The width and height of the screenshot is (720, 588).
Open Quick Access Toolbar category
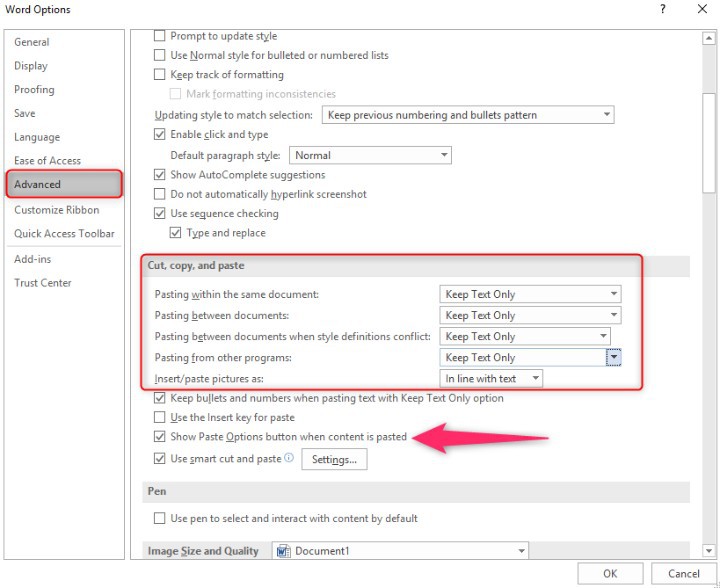pos(64,234)
